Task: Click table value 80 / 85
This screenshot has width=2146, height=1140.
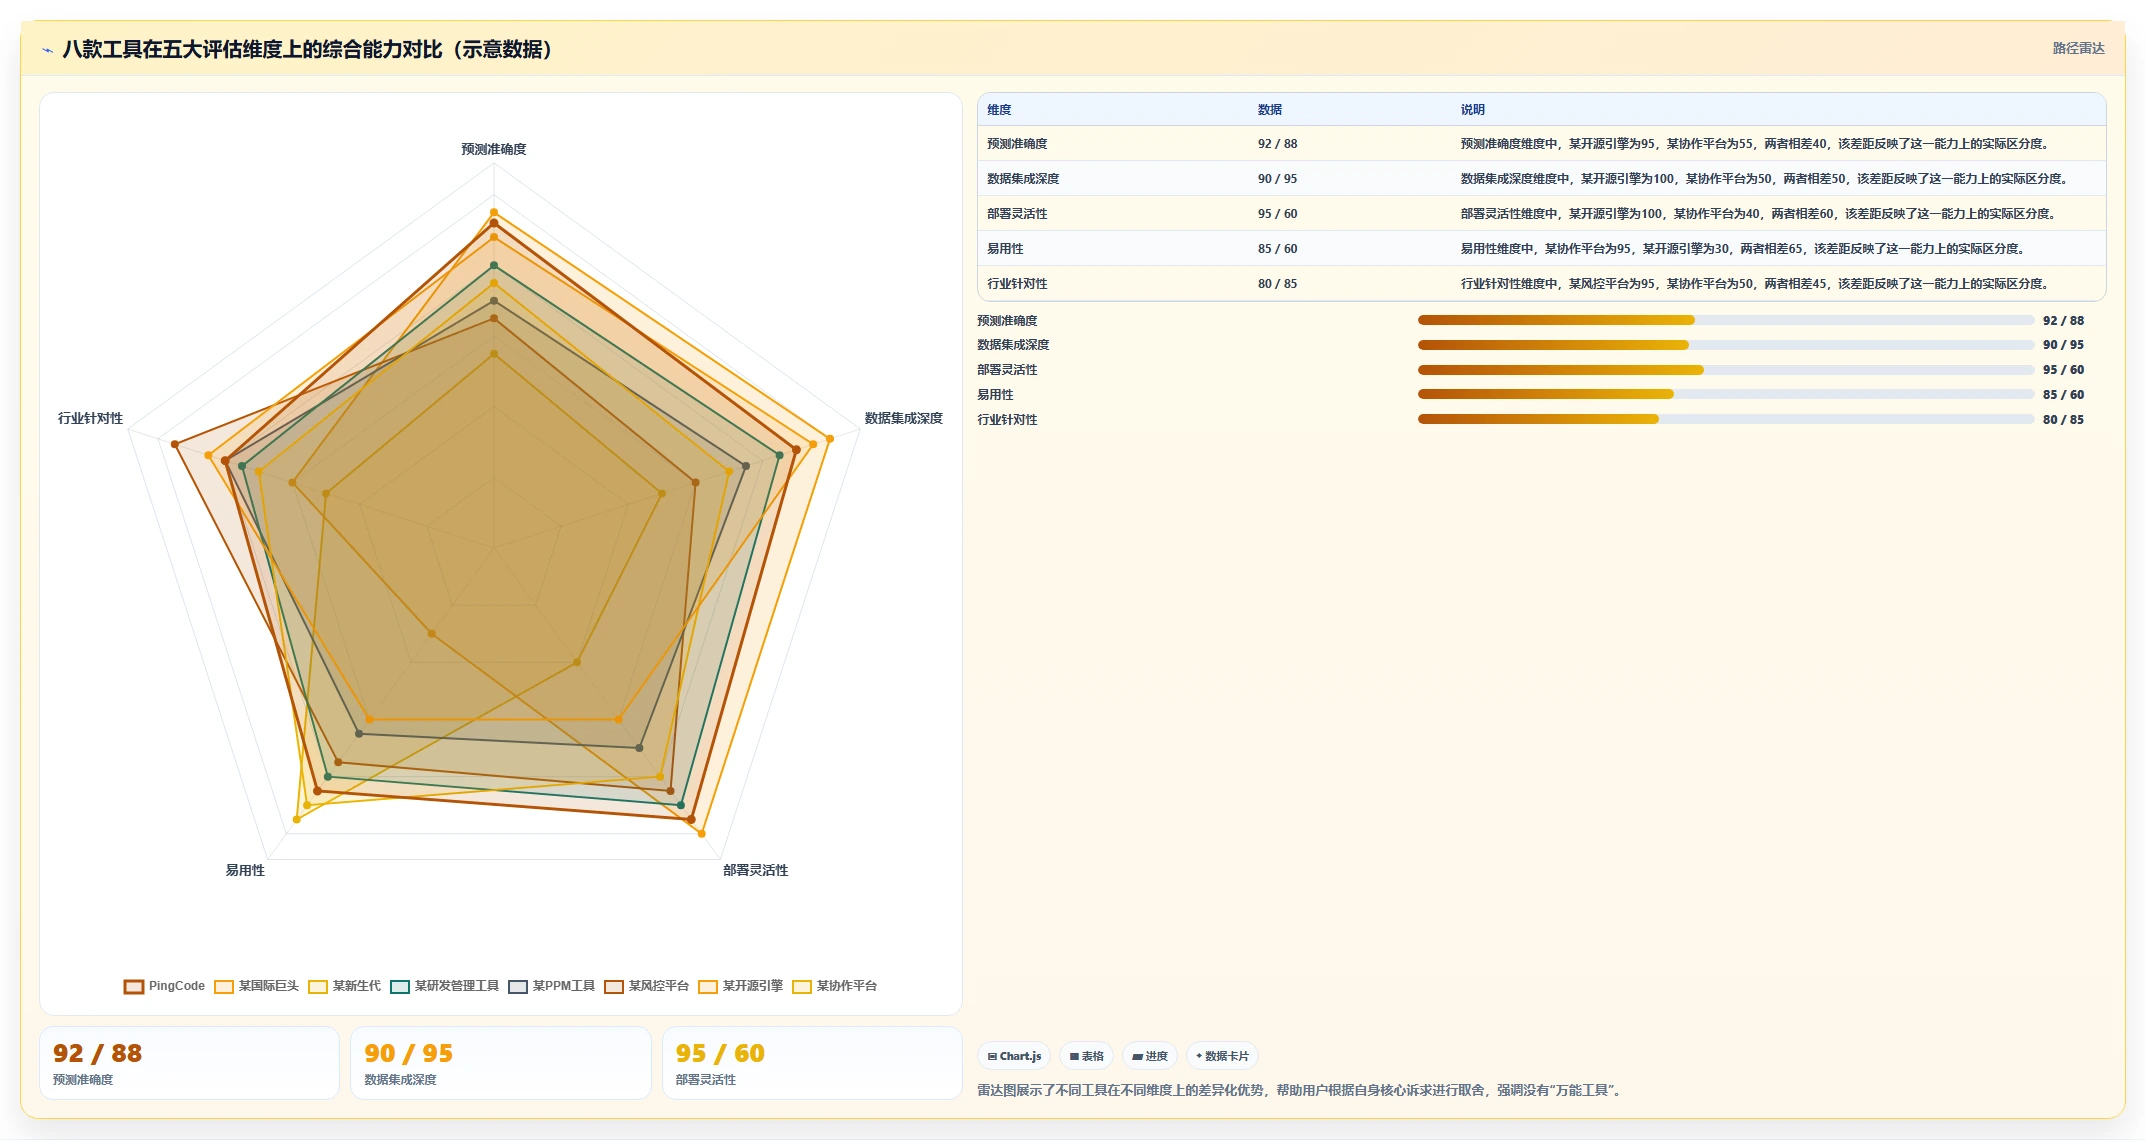Action: (1277, 284)
